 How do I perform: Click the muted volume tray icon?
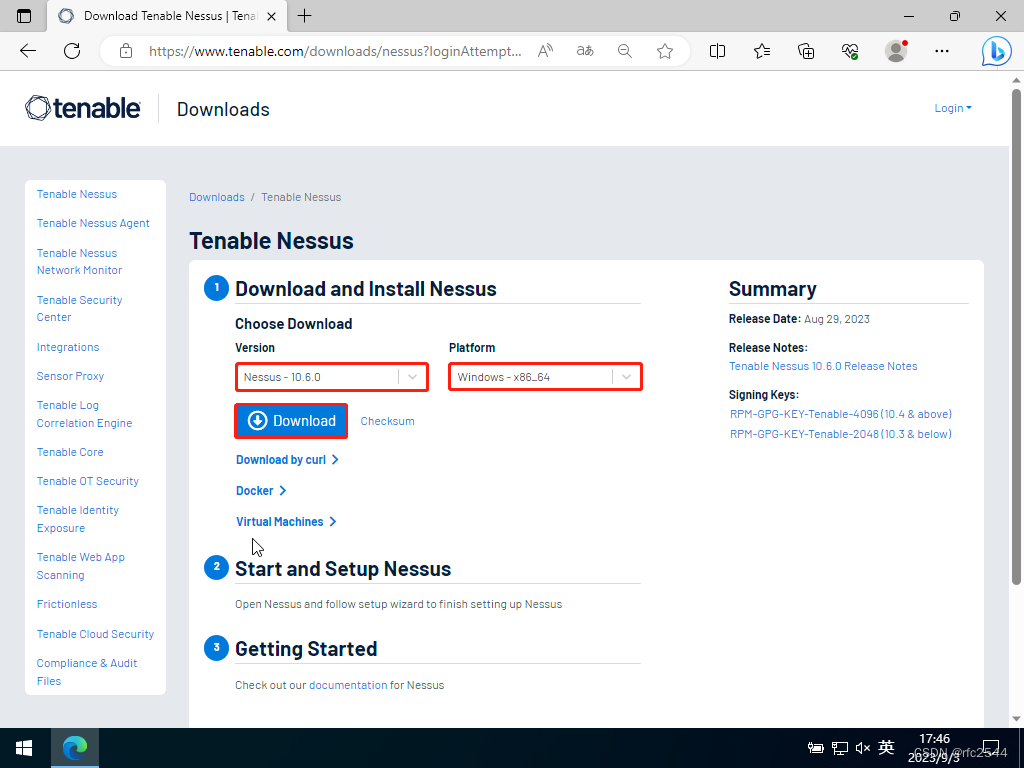pyautogui.click(x=863, y=748)
